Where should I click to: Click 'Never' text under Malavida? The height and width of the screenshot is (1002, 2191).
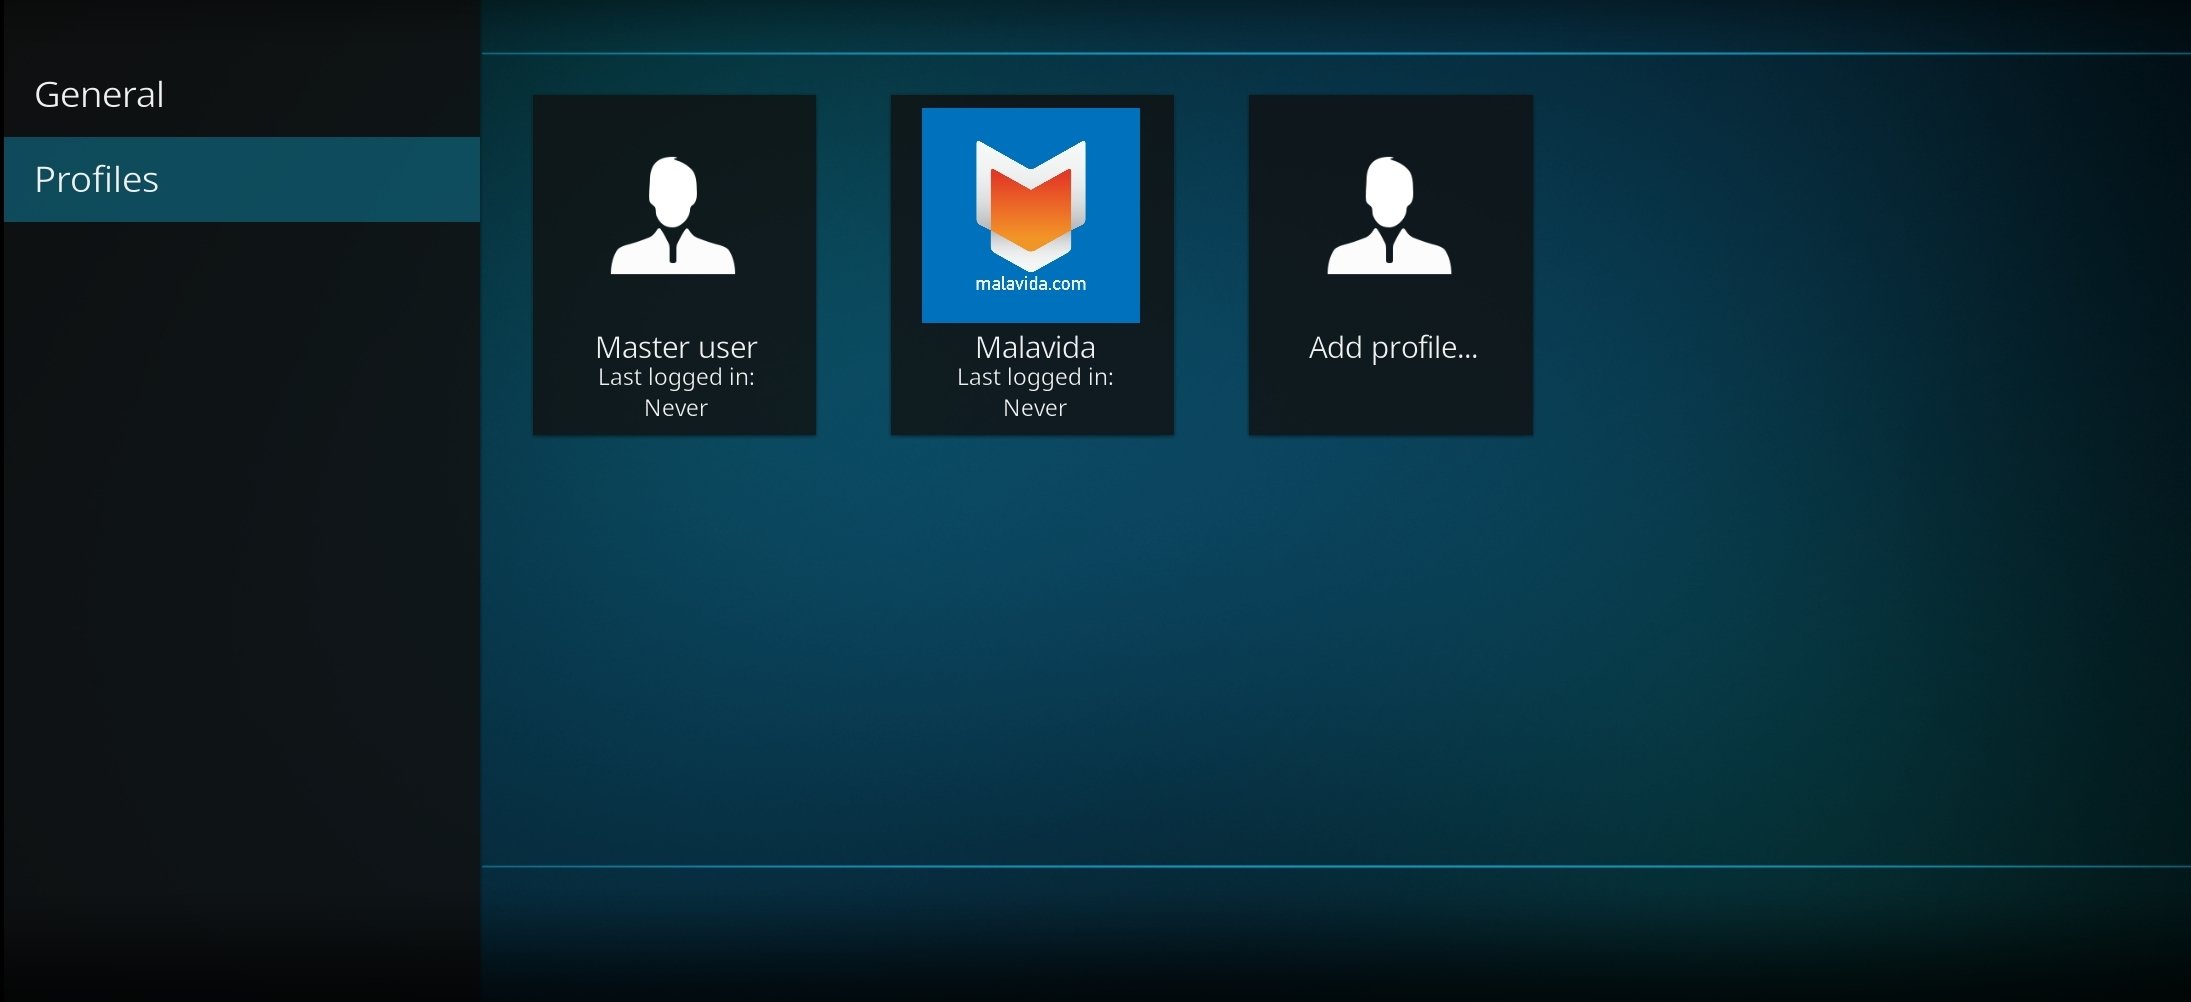tap(1035, 408)
